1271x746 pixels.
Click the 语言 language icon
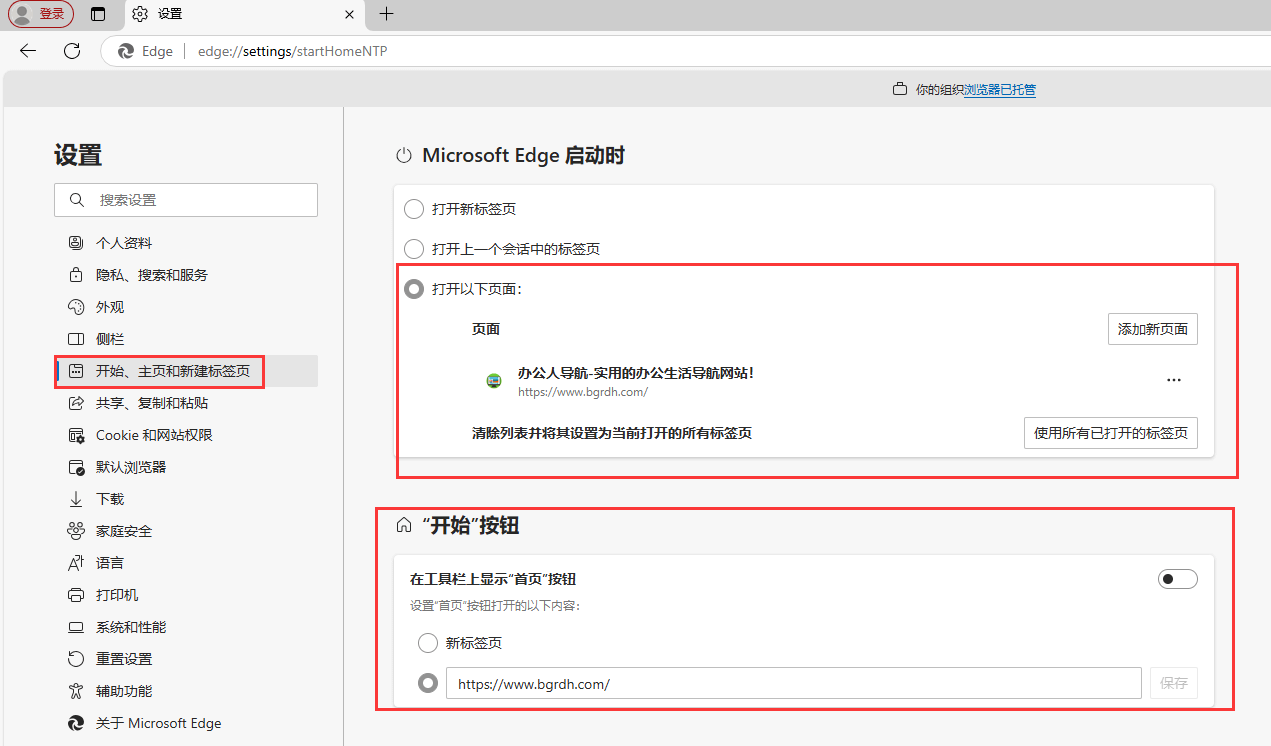[x=76, y=563]
